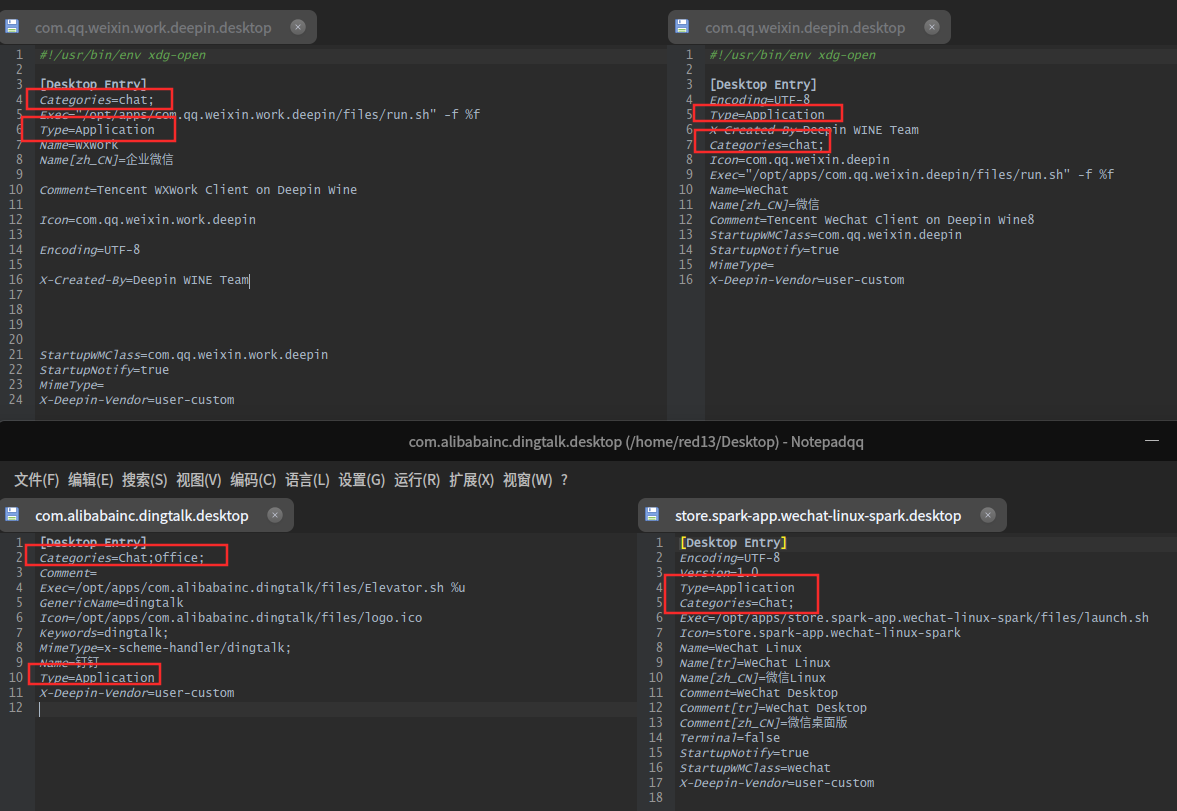
Task: Click the line 'StartupWMClass=wechat'
Action: [754, 767]
